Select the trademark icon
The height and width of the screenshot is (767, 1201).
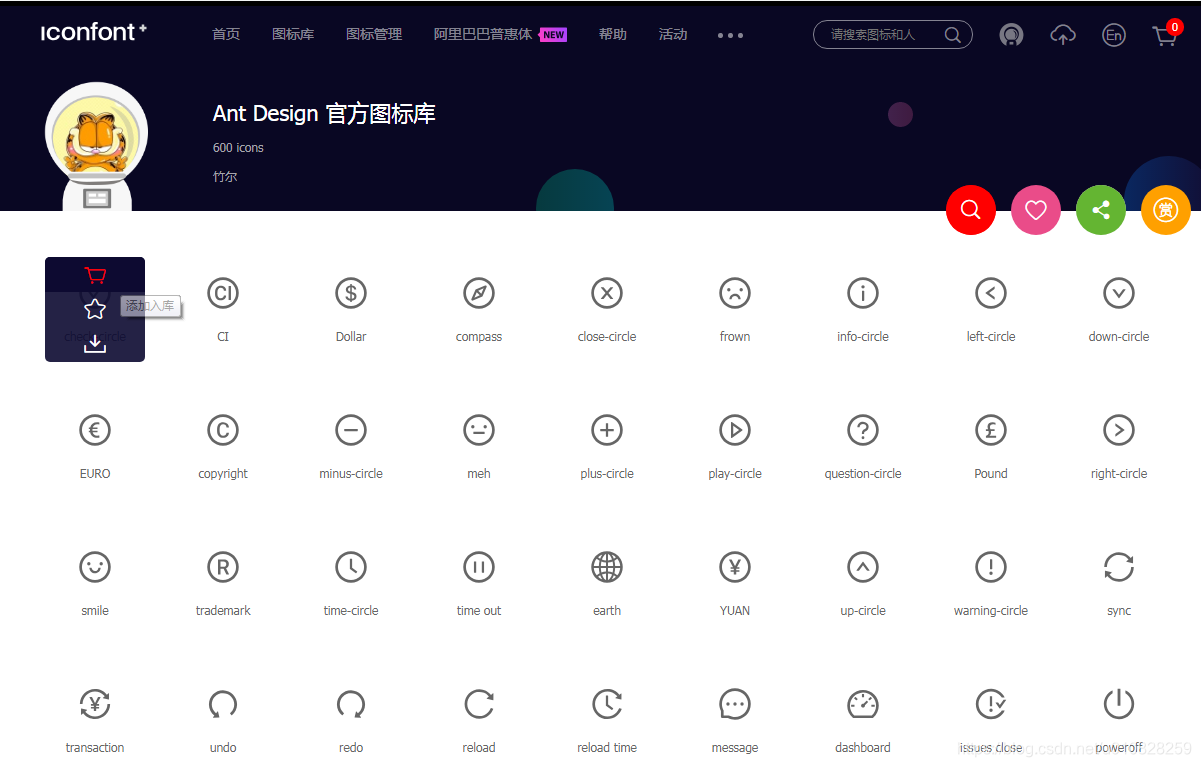[223, 567]
